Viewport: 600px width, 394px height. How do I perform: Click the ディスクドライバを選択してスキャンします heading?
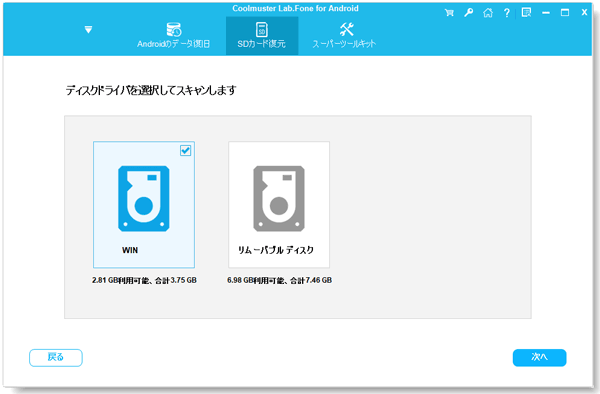pos(151,91)
